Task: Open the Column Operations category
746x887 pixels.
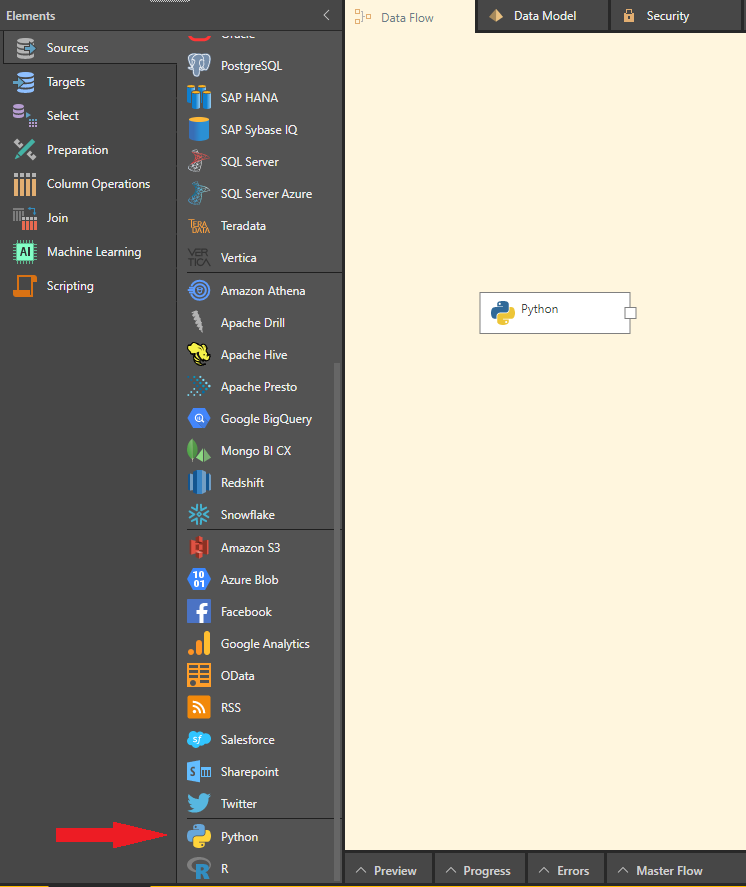Action: tap(90, 184)
